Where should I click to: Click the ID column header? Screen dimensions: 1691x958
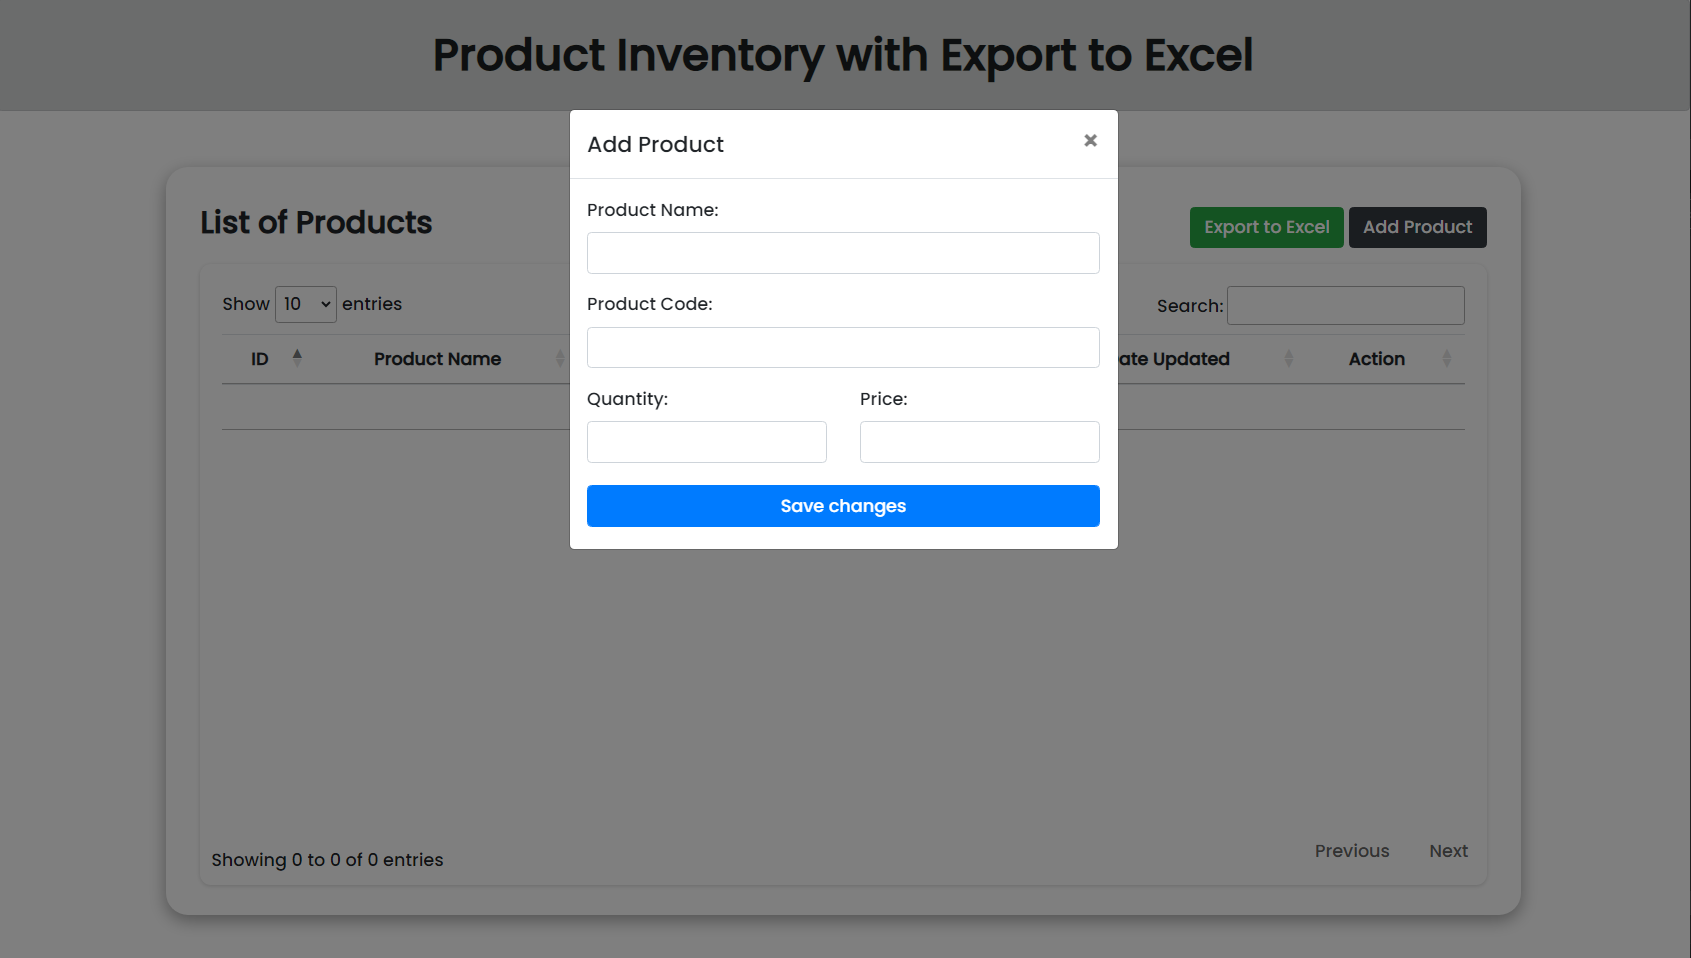click(x=260, y=359)
